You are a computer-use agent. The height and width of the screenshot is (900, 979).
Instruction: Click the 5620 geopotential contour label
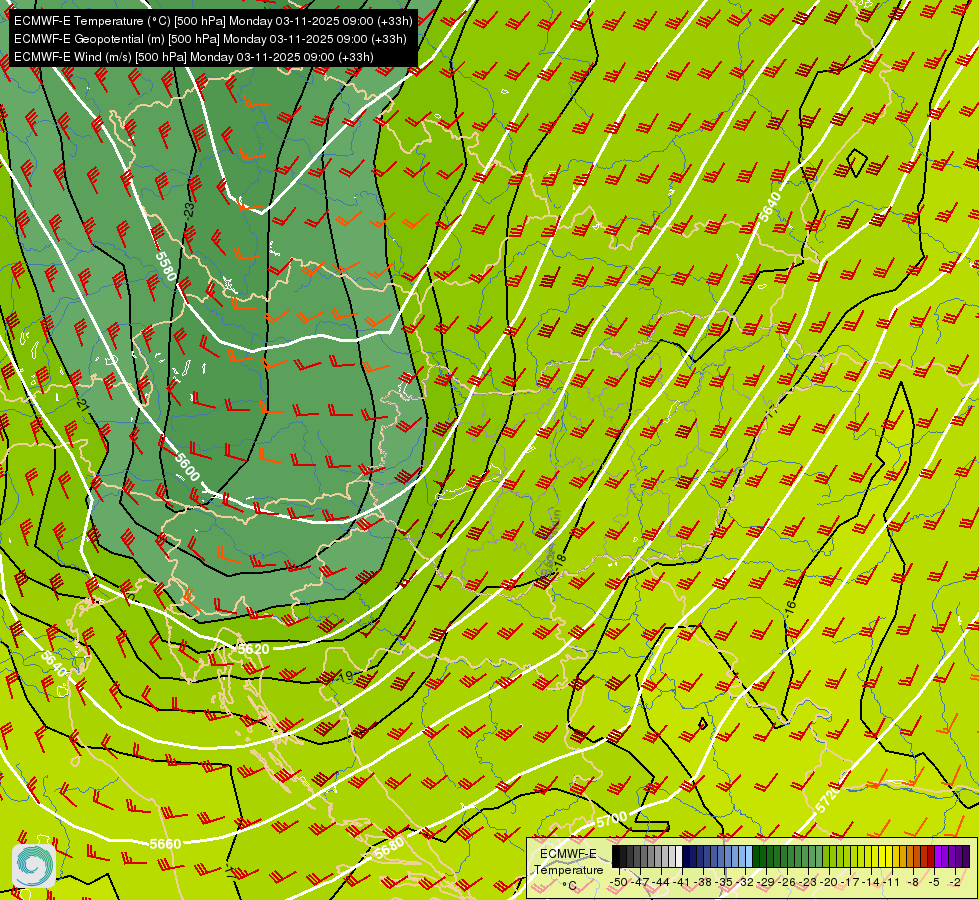click(x=253, y=650)
